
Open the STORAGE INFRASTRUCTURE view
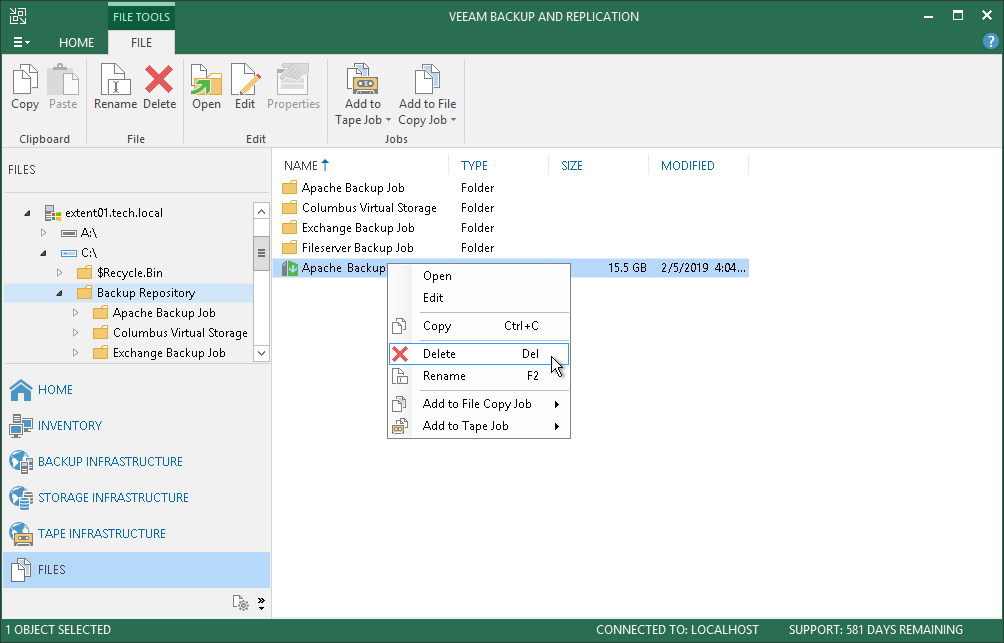click(136, 497)
